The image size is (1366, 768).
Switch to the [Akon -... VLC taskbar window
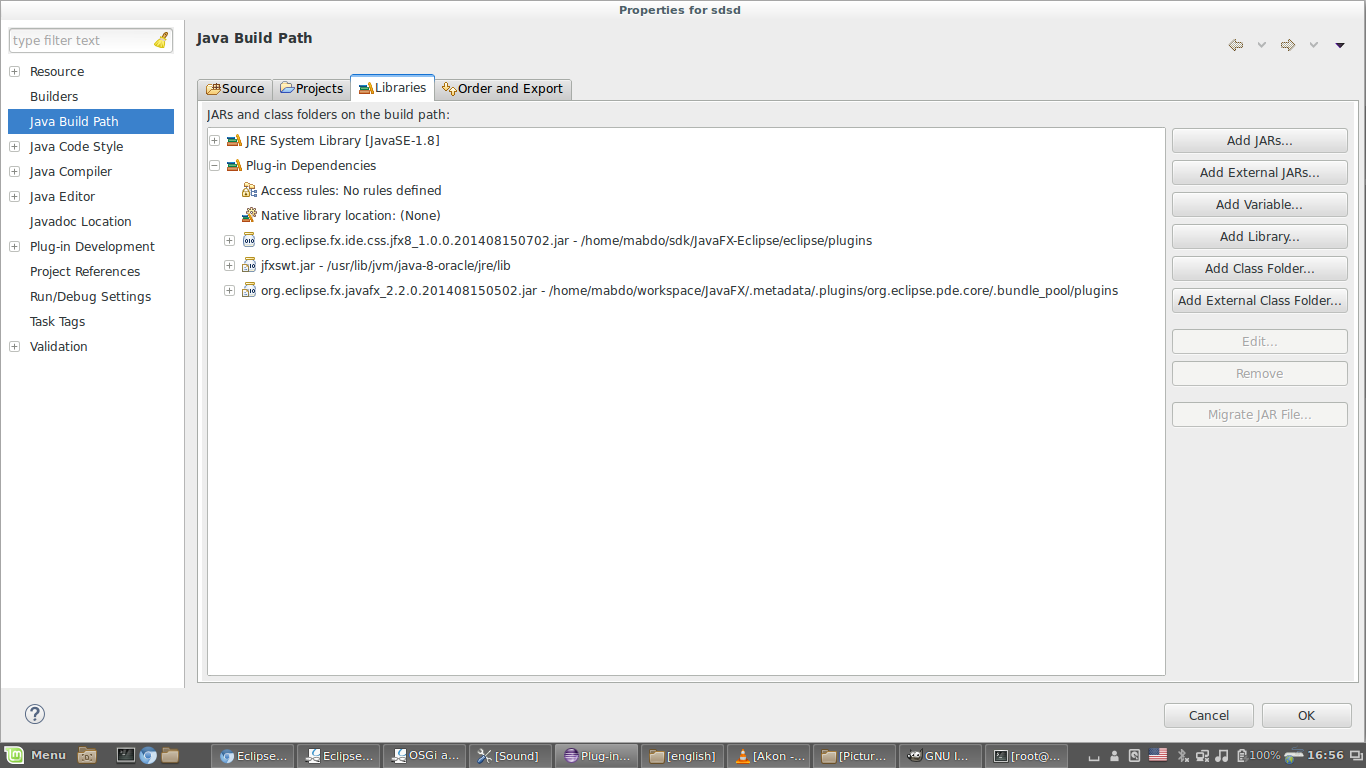[767, 756]
